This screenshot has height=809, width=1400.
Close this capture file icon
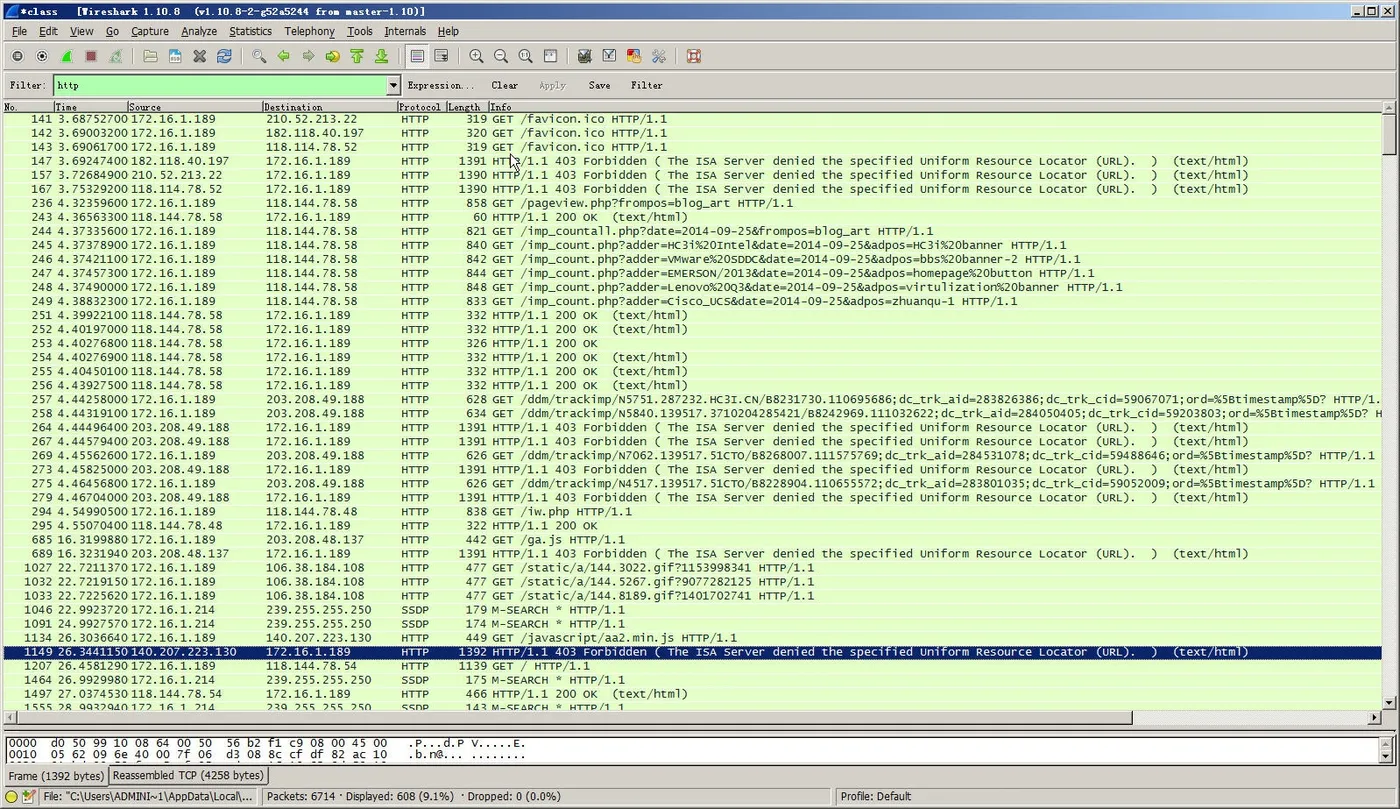point(199,57)
